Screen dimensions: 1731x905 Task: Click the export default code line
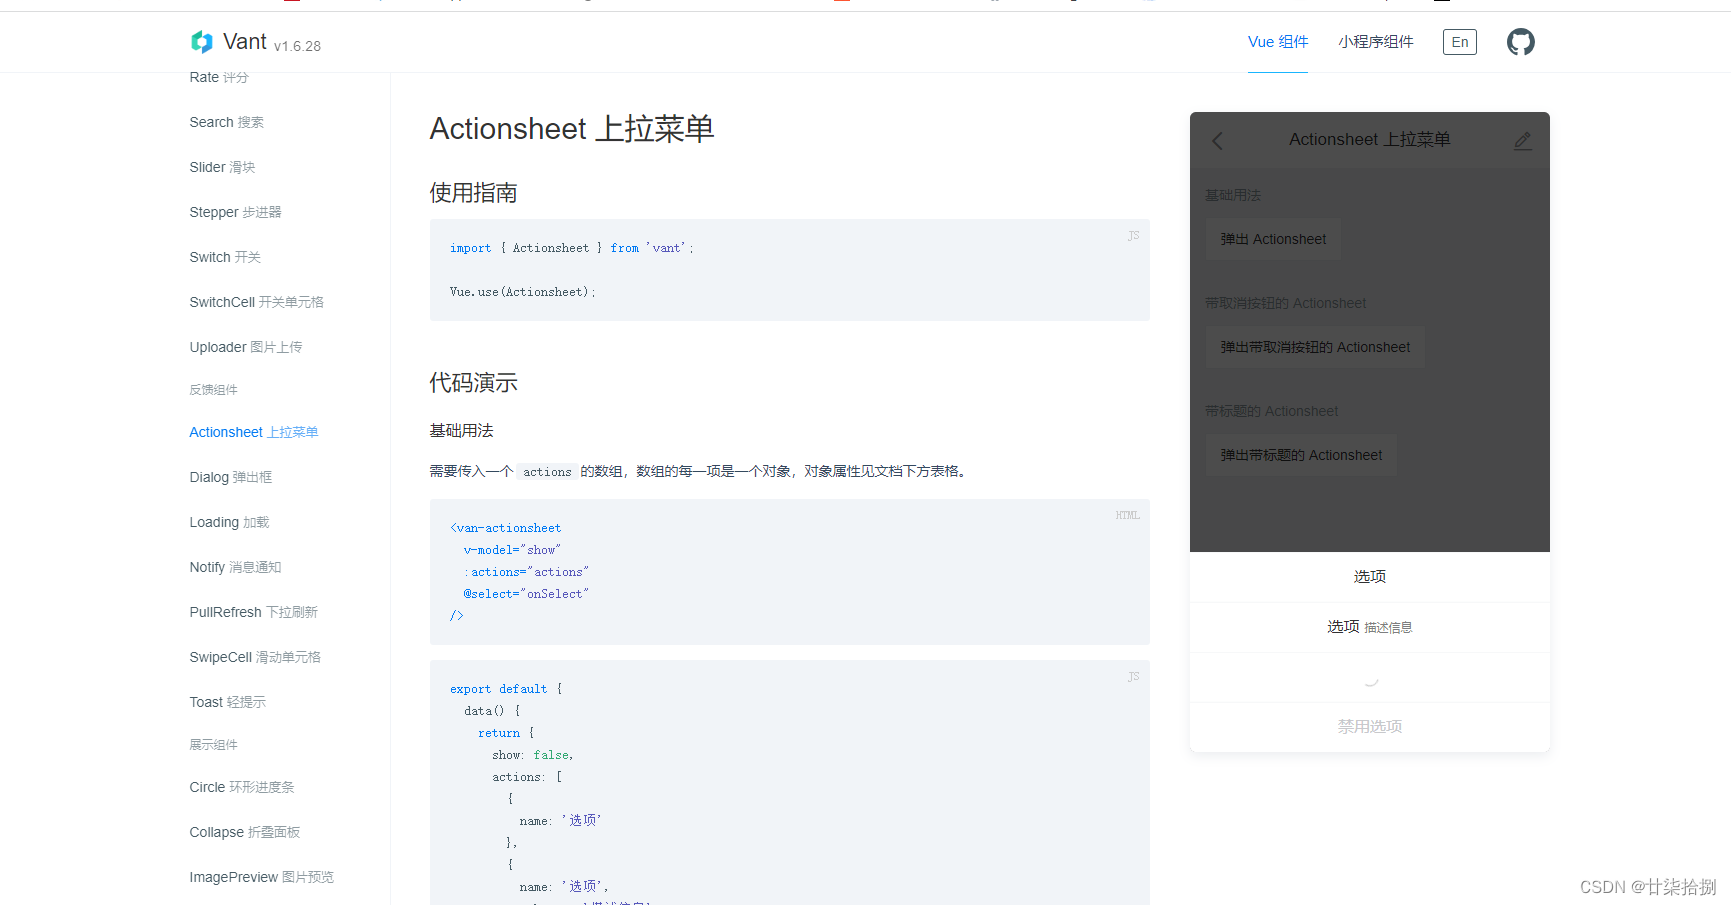(x=506, y=689)
